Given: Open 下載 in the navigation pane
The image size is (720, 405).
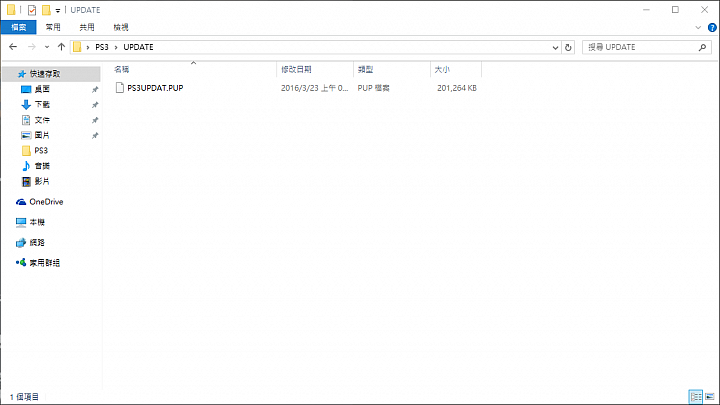Looking at the screenshot, I should (42, 105).
